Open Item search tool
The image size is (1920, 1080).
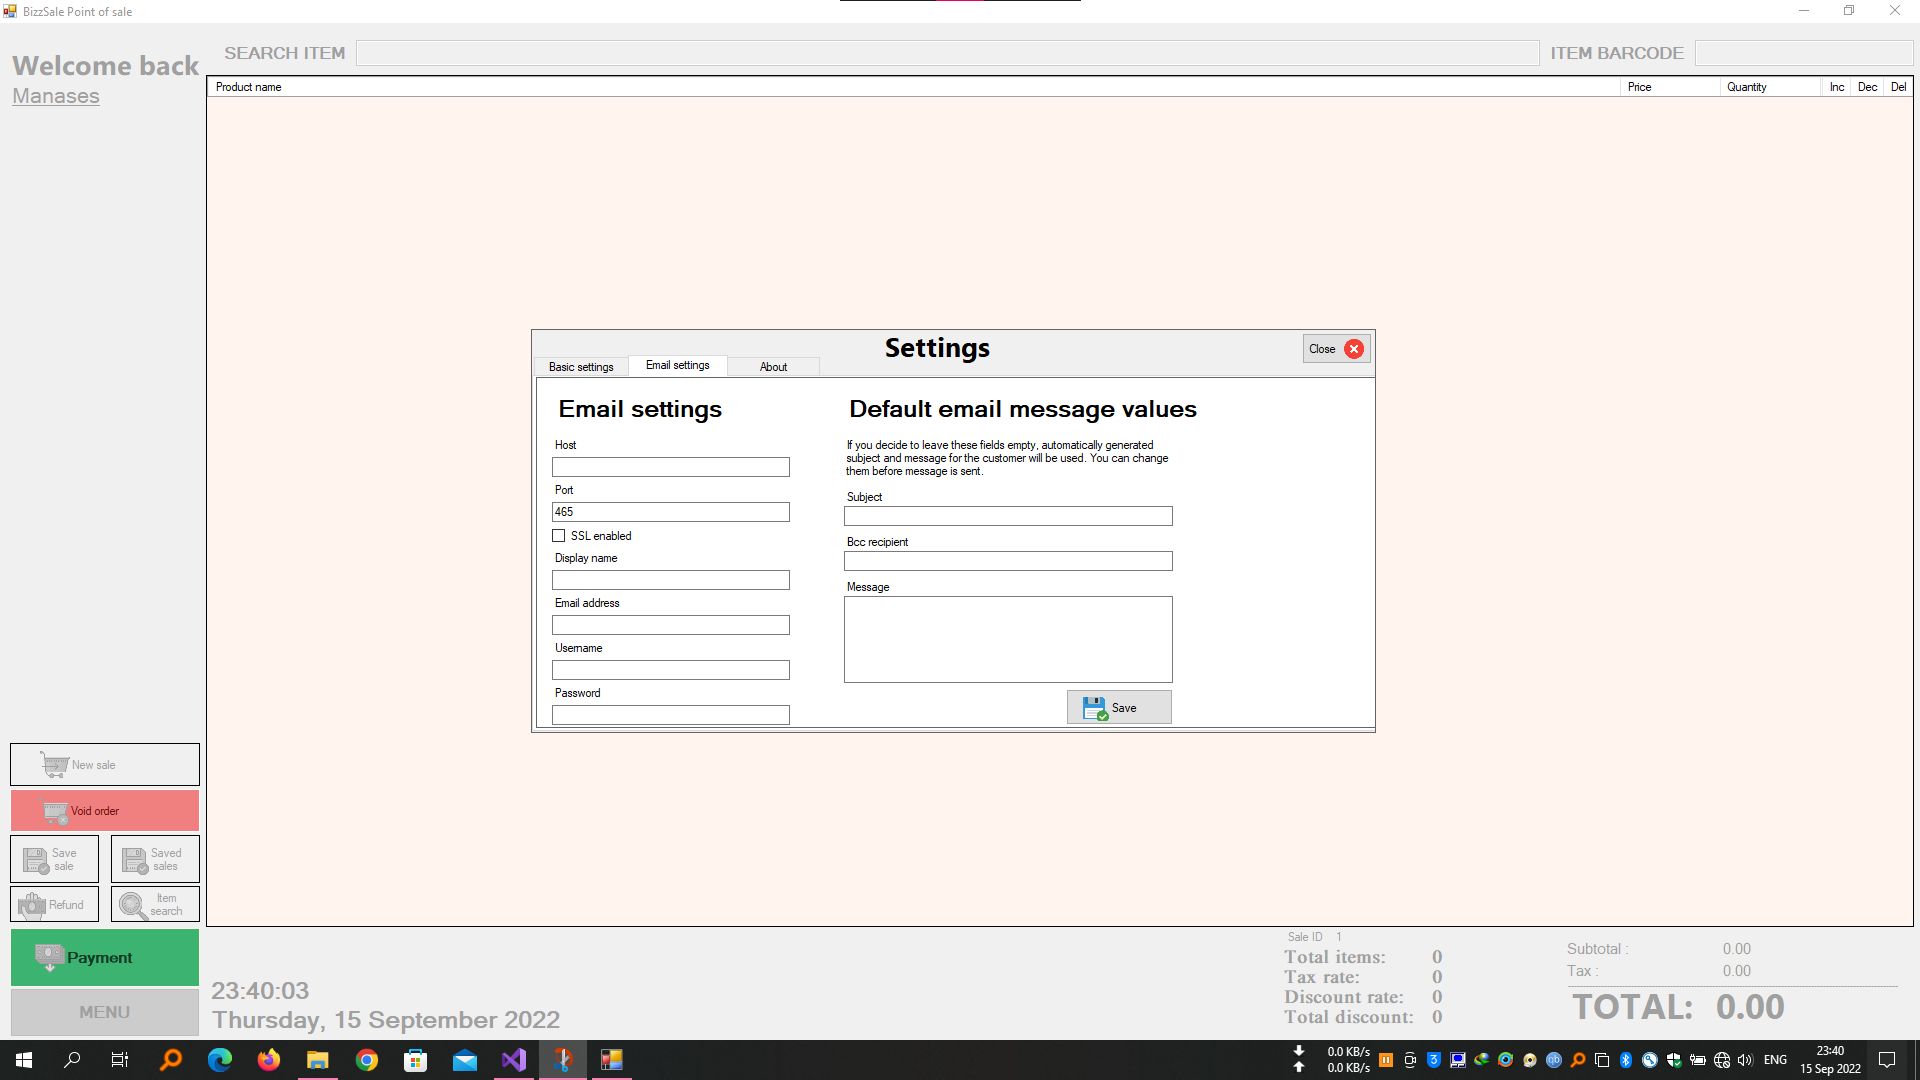click(x=155, y=905)
